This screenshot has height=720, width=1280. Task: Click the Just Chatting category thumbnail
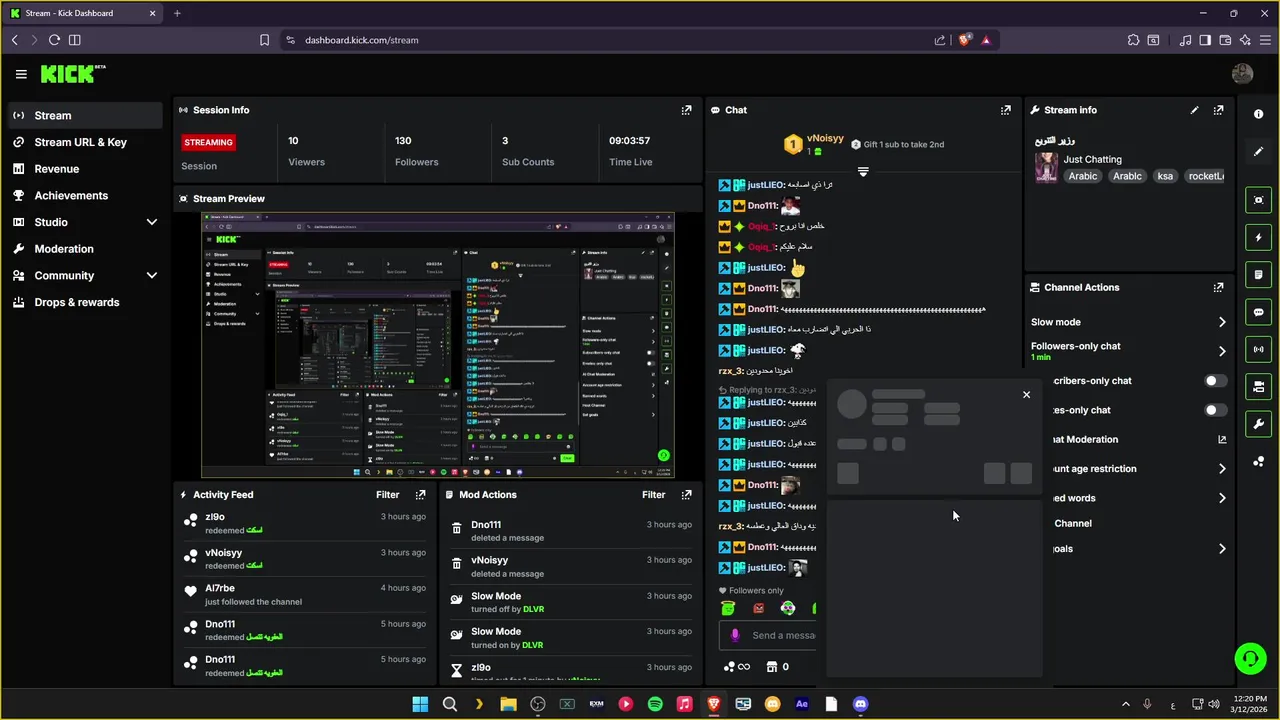click(x=1046, y=167)
